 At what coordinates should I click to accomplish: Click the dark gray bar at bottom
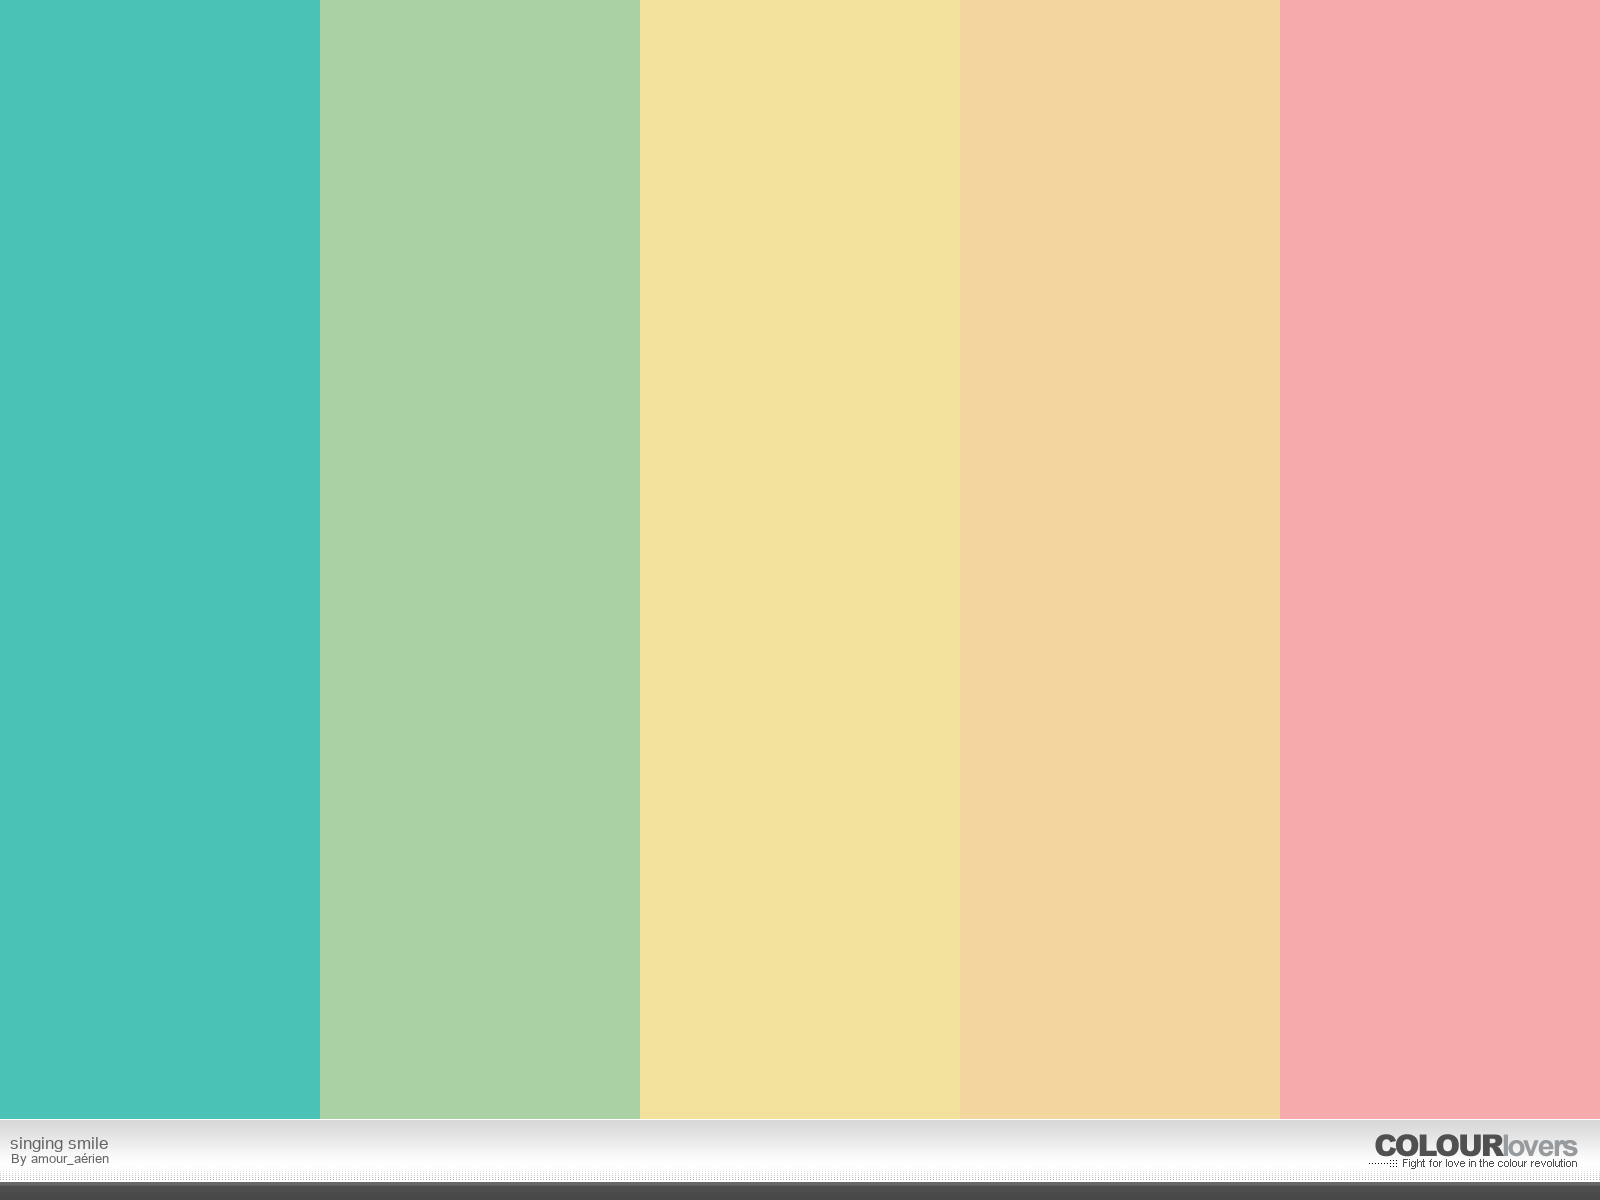tap(800, 1191)
